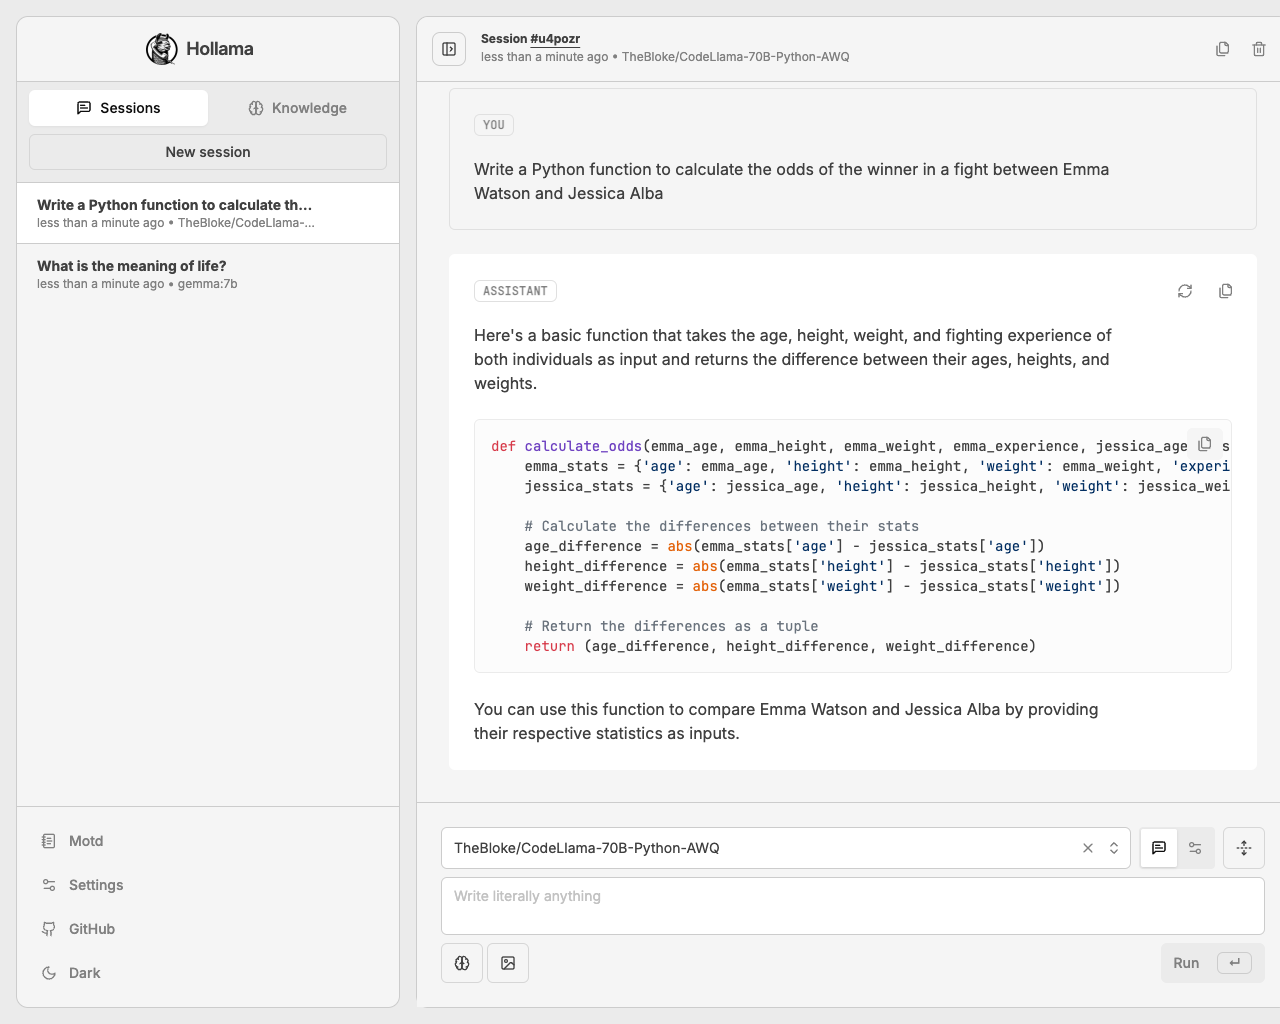
Task: Click the image attach icon
Action: (x=508, y=963)
